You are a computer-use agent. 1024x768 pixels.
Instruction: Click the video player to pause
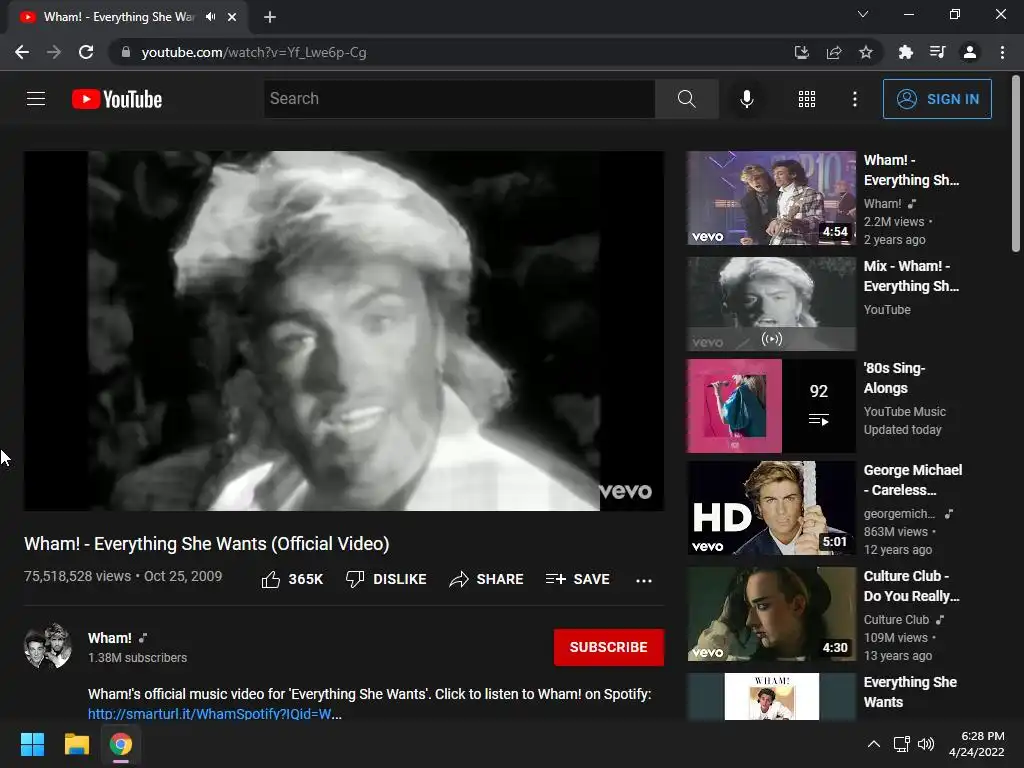point(344,331)
